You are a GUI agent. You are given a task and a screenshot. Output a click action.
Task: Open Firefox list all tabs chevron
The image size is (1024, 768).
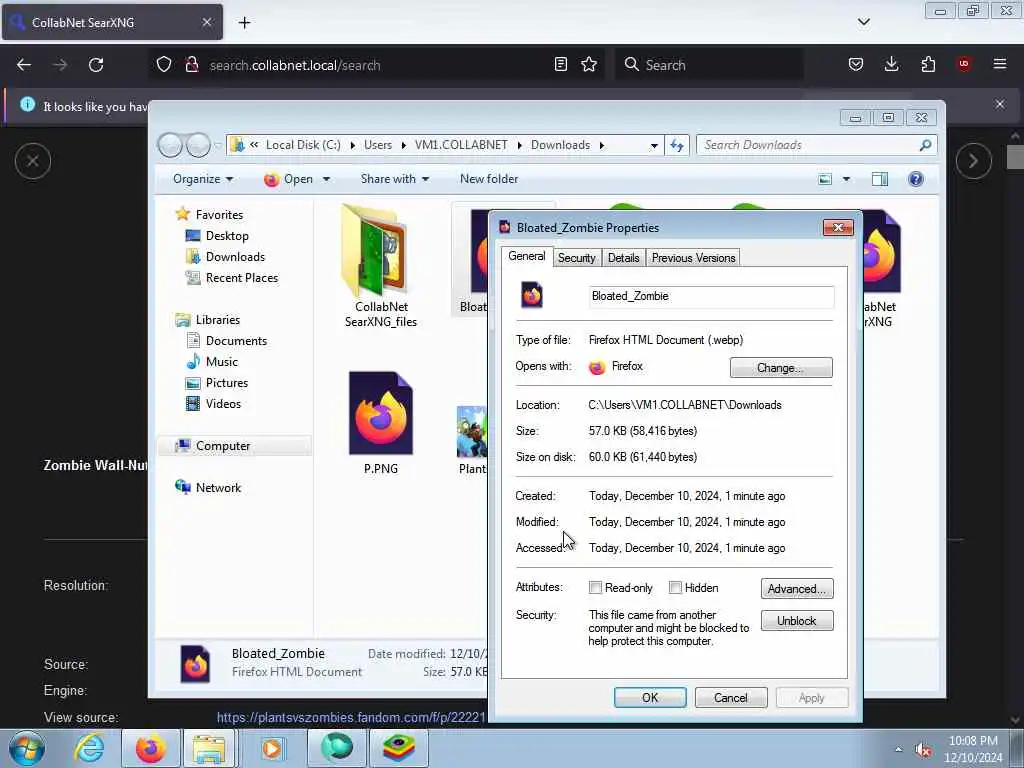[x=863, y=22]
